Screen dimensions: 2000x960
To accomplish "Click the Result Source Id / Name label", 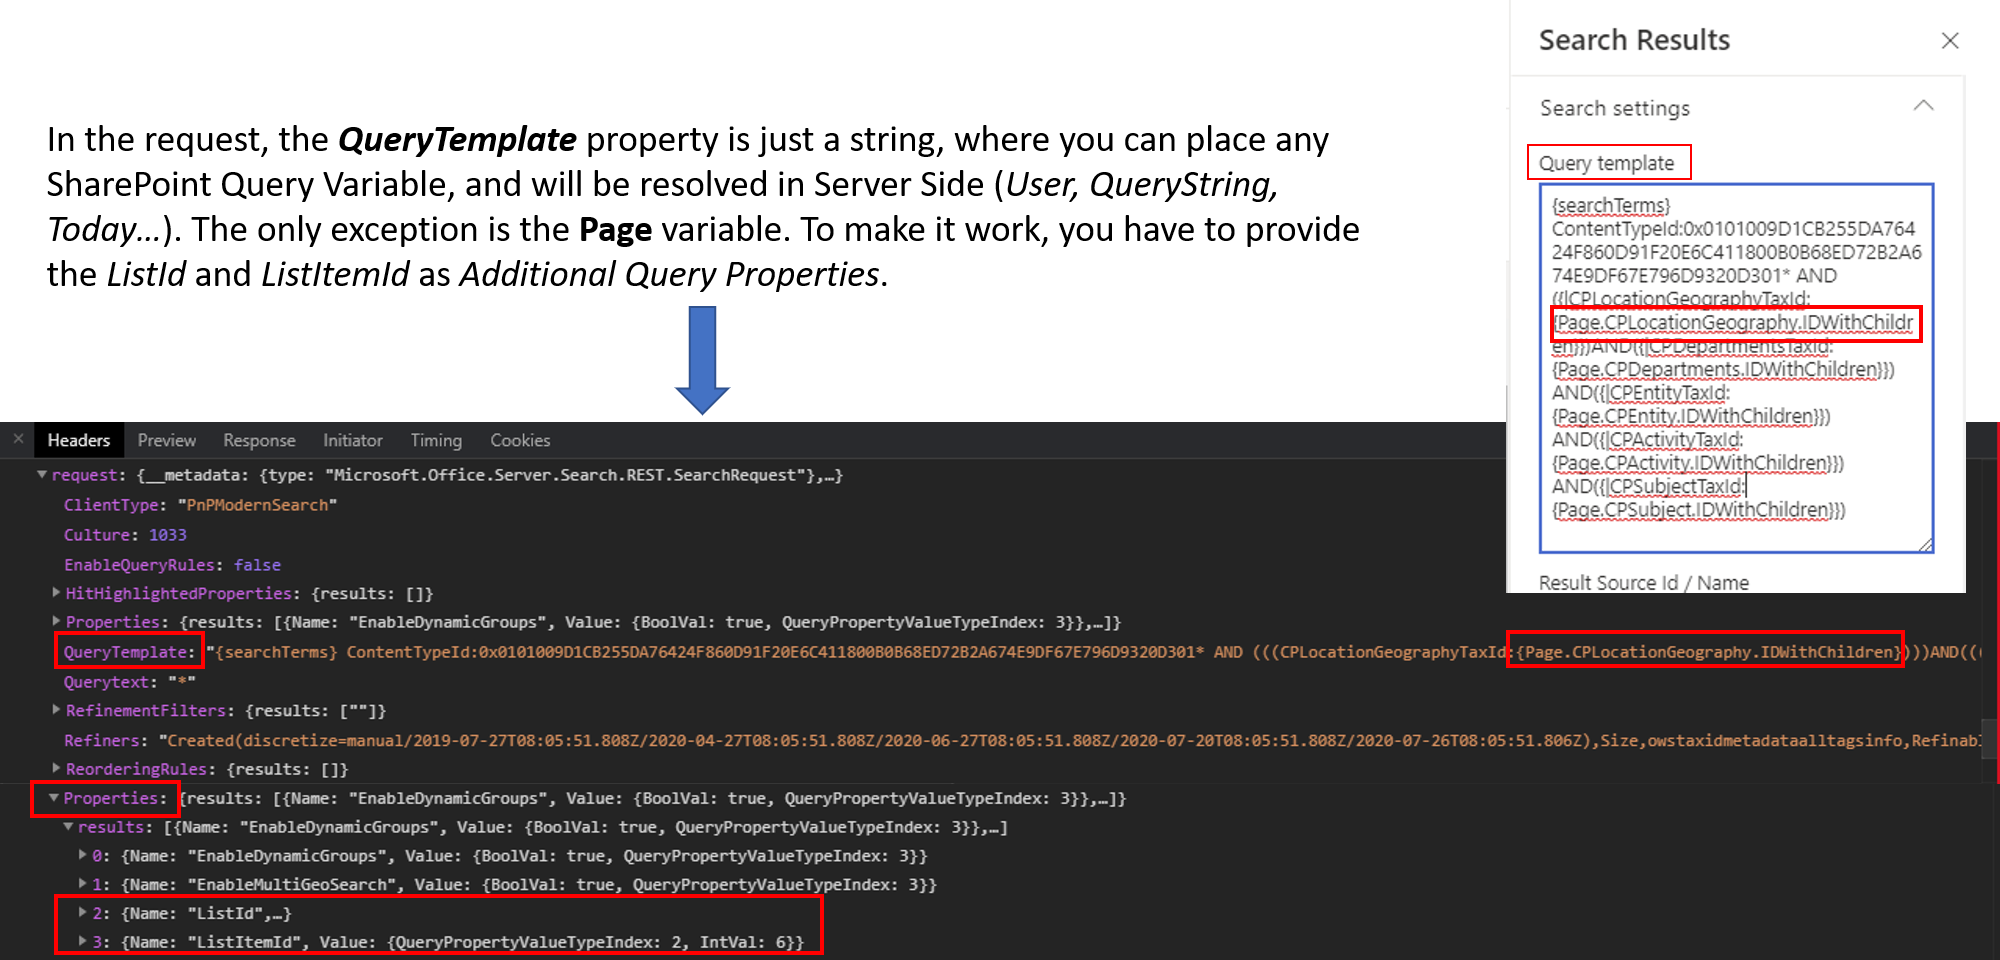I will pos(1644,582).
